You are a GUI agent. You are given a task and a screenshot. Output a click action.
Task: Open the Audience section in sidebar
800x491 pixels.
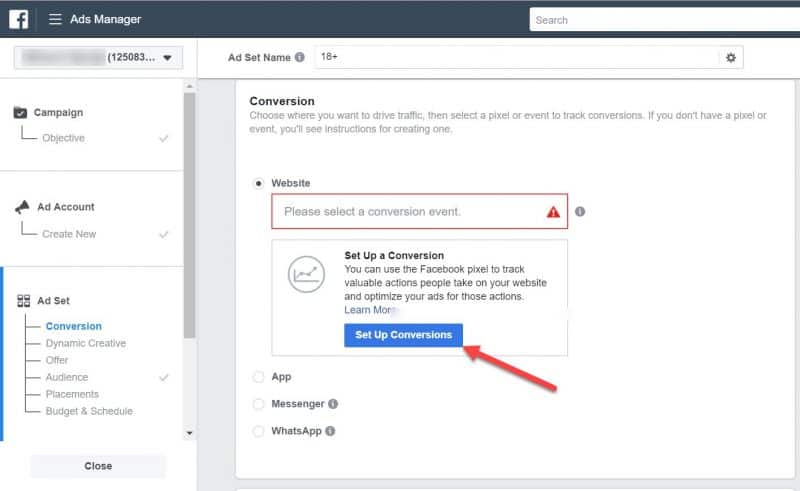coord(67,377)
